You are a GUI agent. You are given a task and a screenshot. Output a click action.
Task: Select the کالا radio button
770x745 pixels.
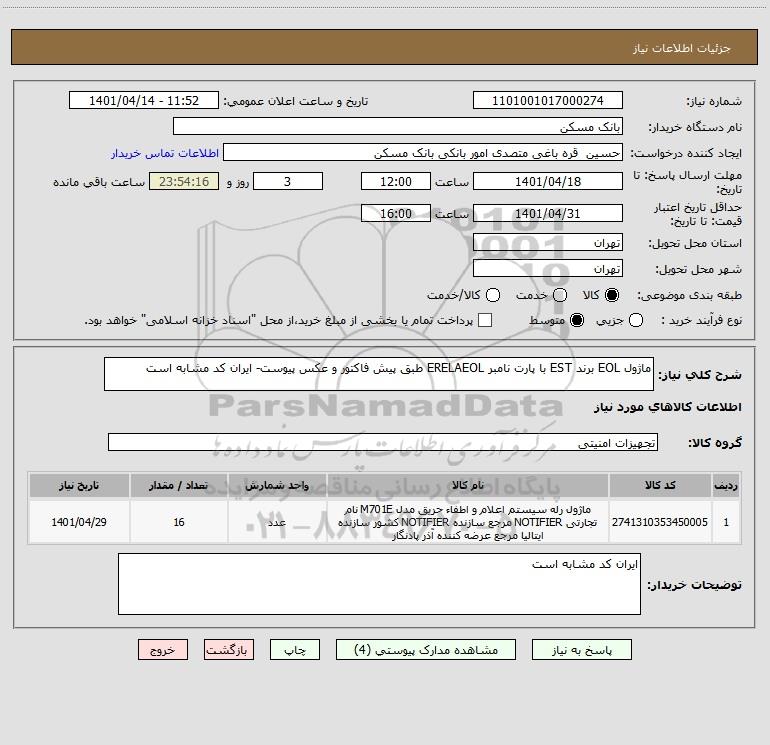coord(612,295)
